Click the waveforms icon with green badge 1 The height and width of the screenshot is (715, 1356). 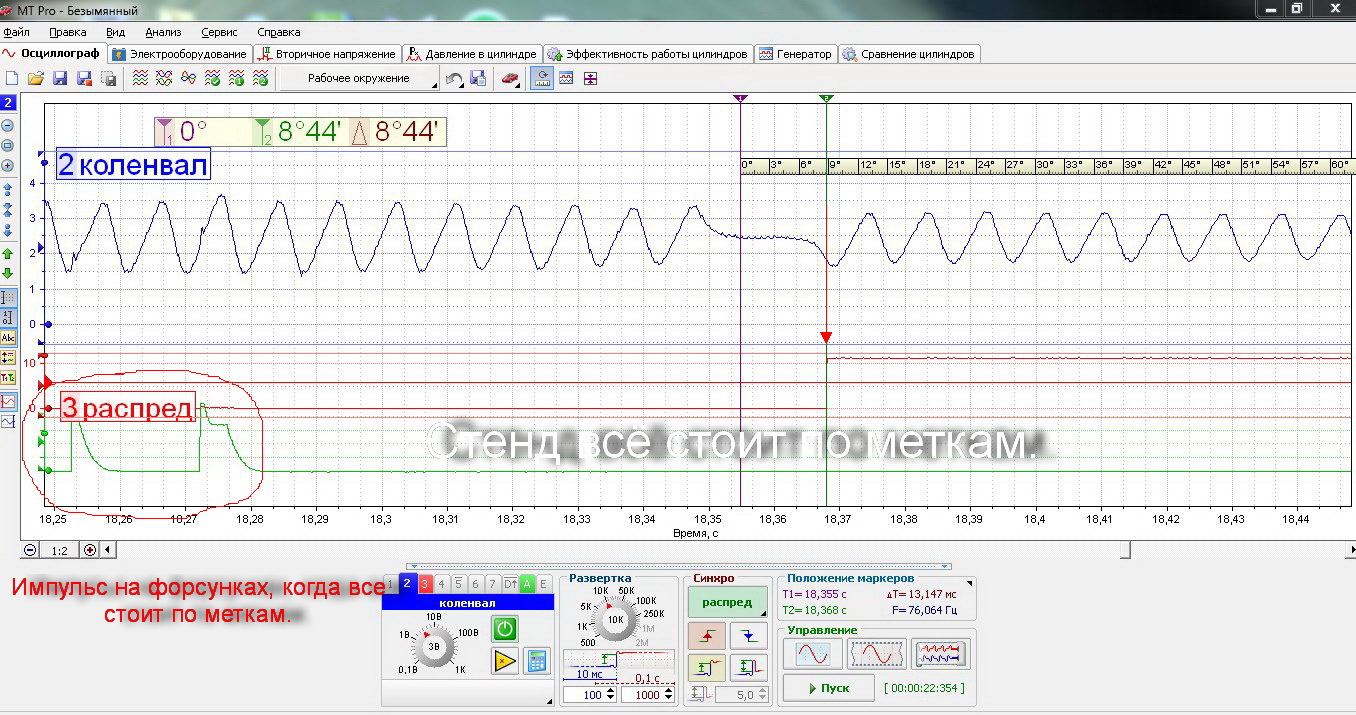(x=237, y=78)
